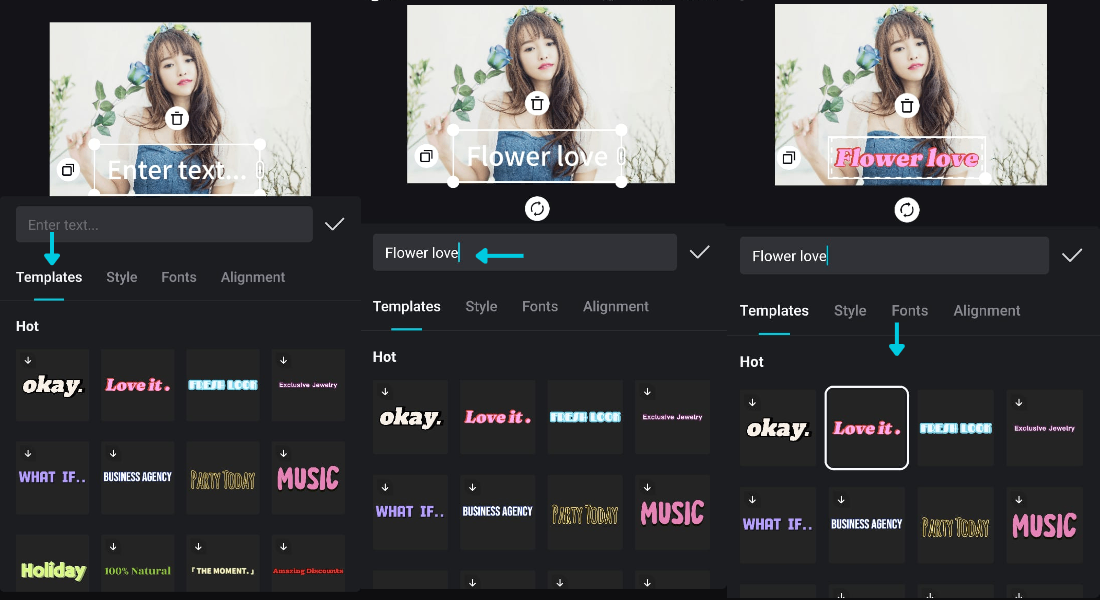
Task: Choose the 'Love it.' template in left panel
Action: click(x=138, y=385)
